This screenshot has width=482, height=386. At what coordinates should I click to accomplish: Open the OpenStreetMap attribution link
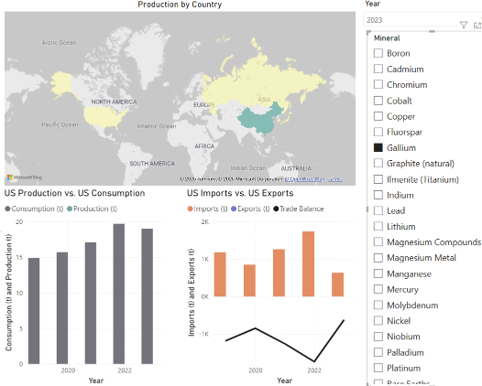[305, 179]
